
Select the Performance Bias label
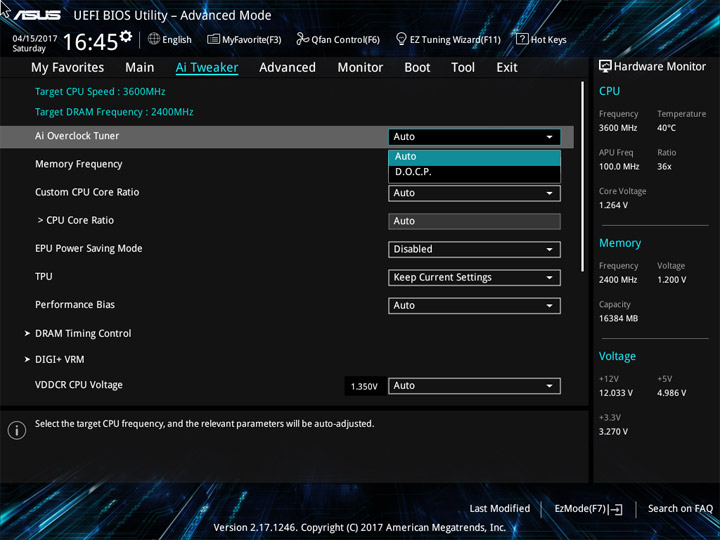[x=75, y=304]
